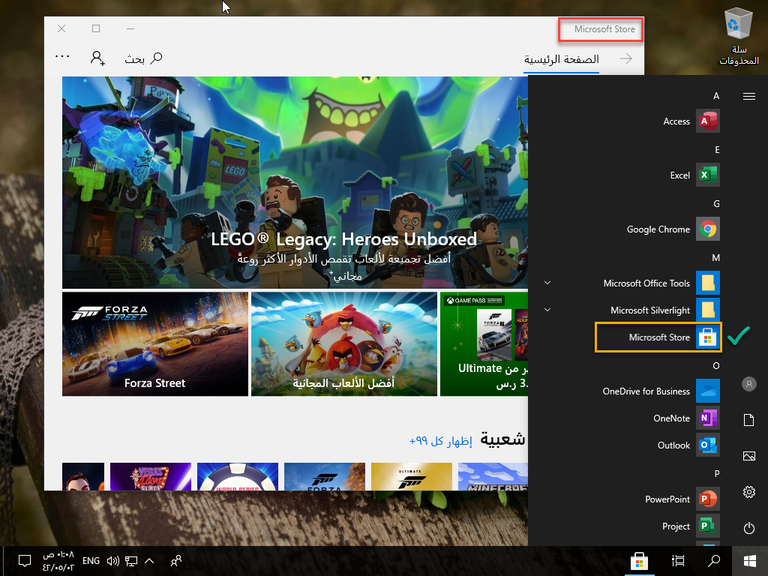Click the taskbar clock and date
The image size is (768, 576).
tap(58, 561)
